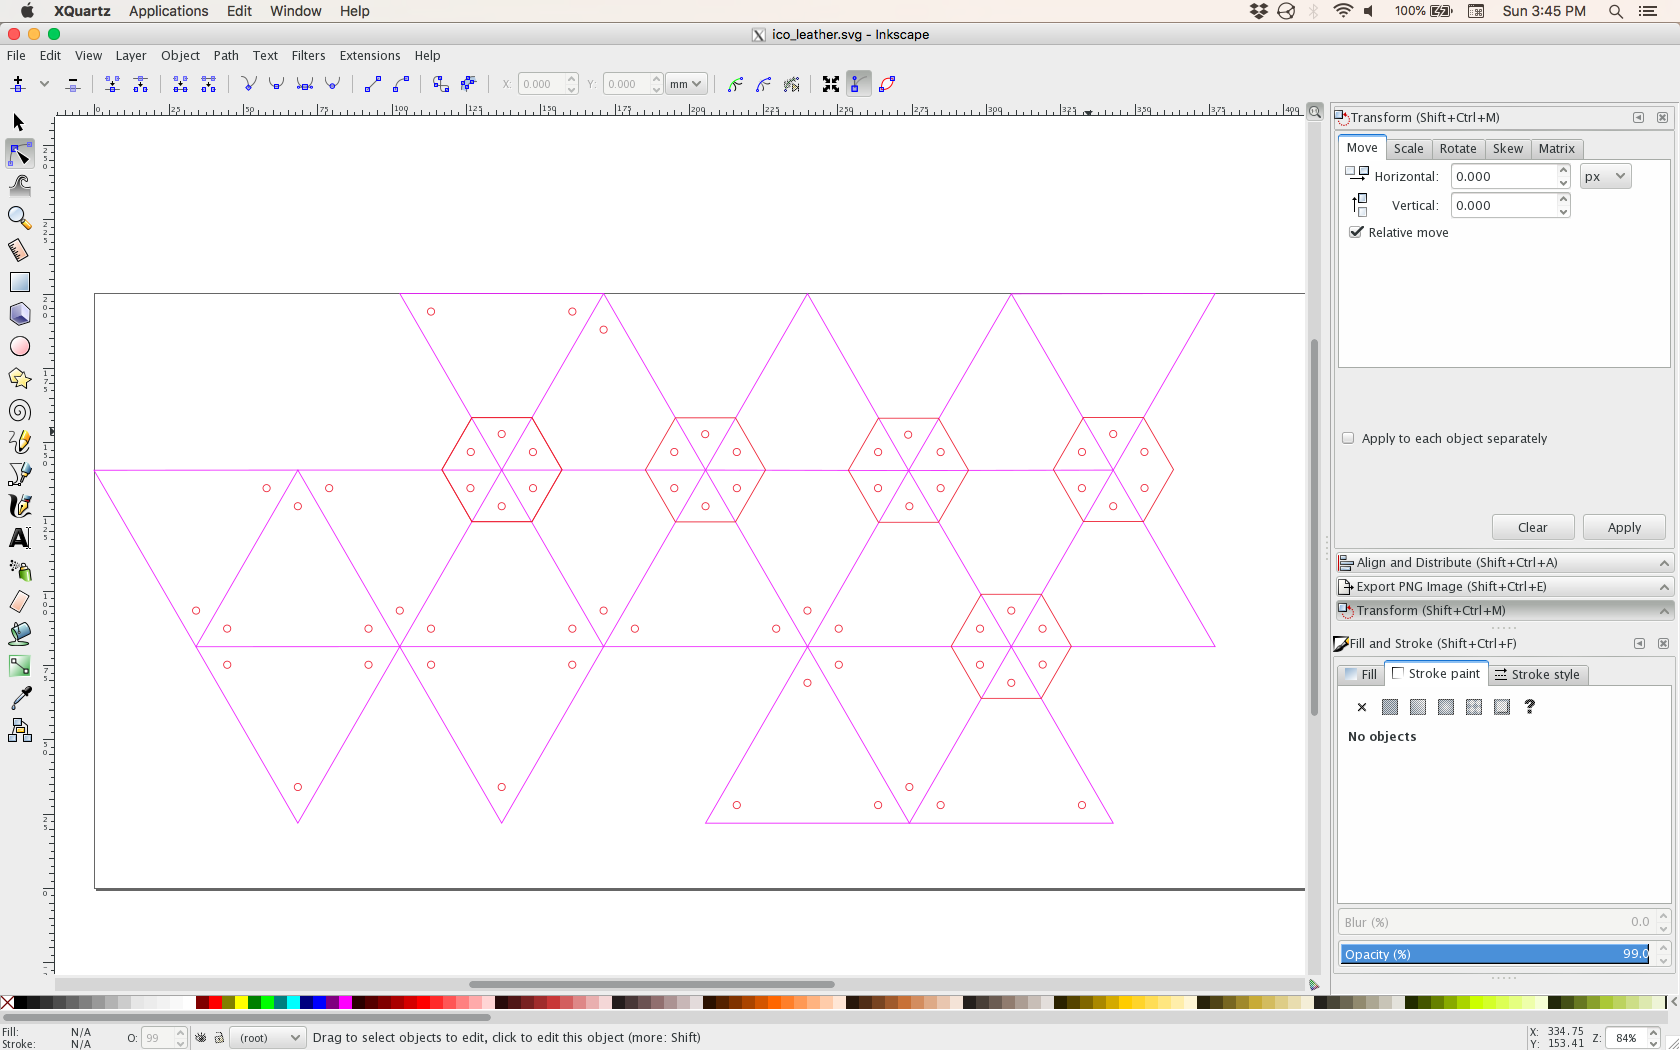Open the Extensions menu
This screenshot has height=1050, width=1680.
pyautogui.click(x=370, y=56)
